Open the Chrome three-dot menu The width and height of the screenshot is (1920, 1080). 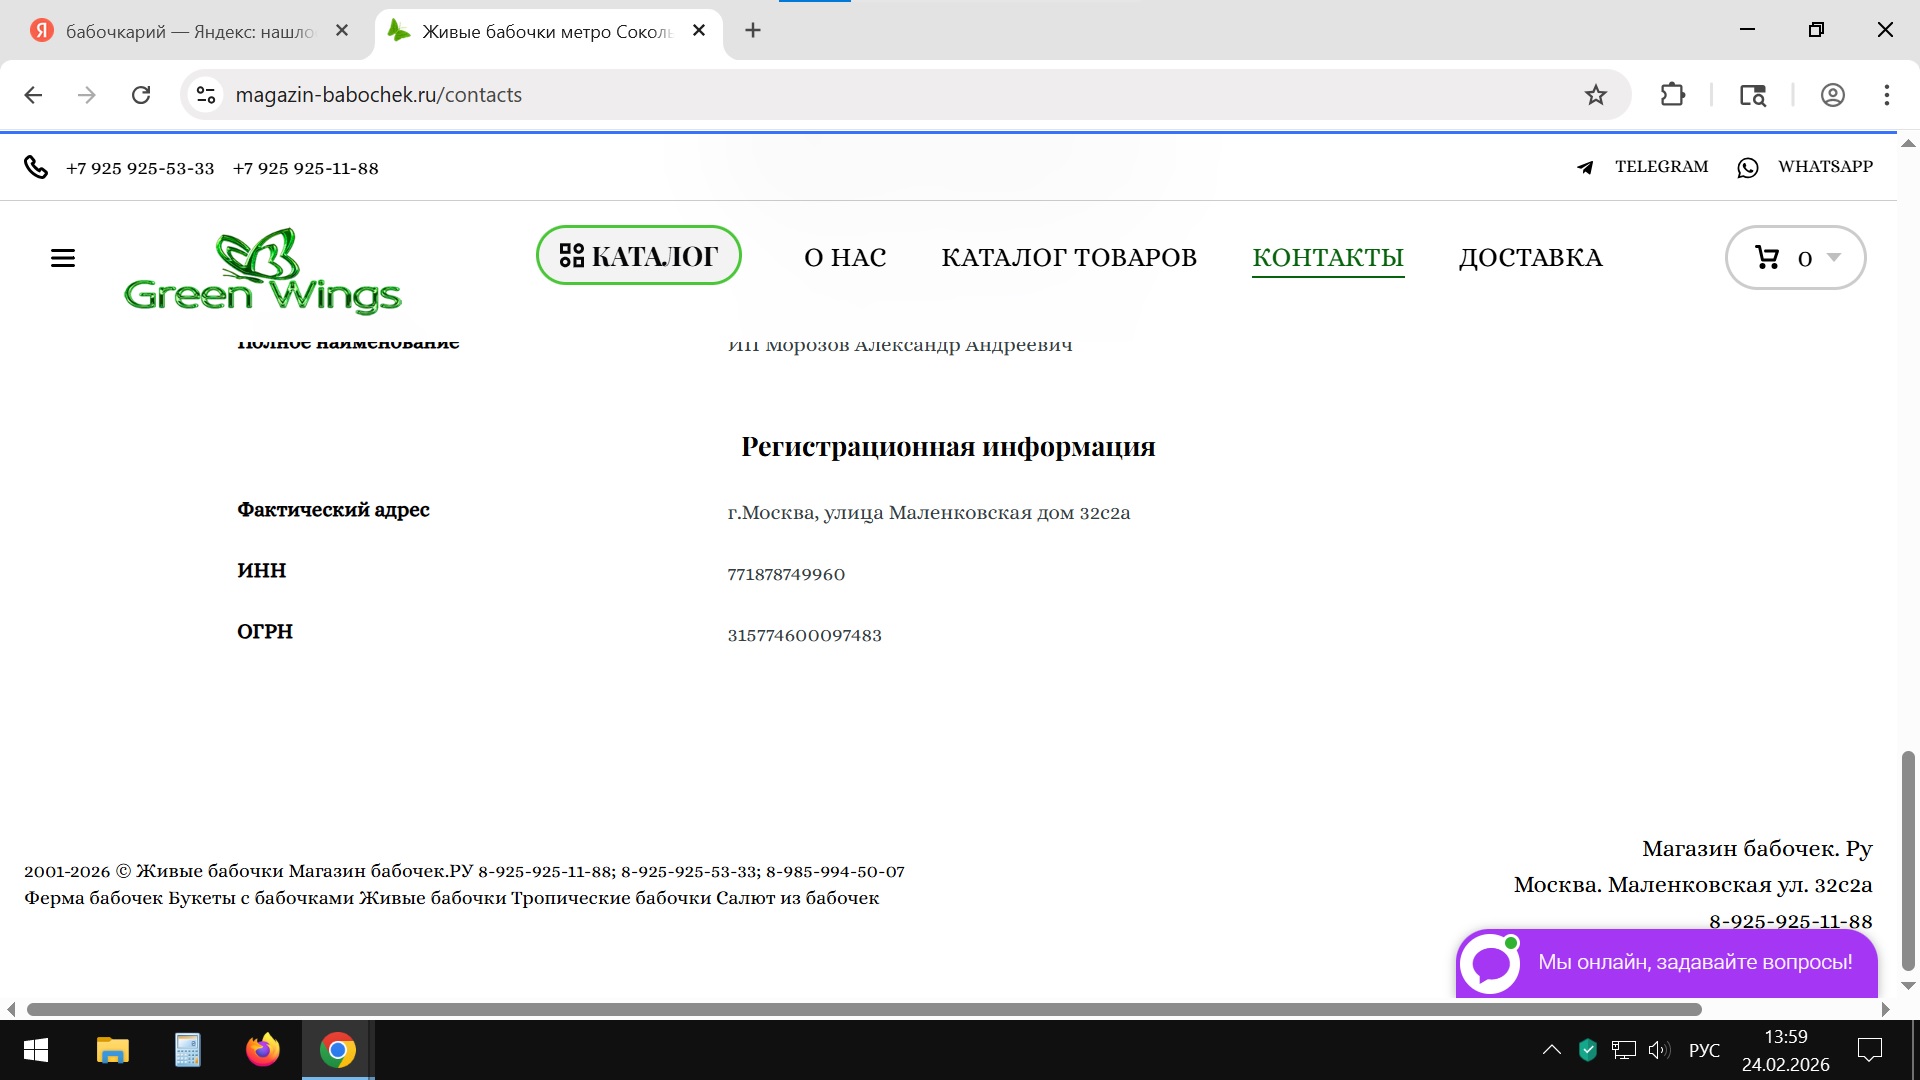coord(1886,95)
